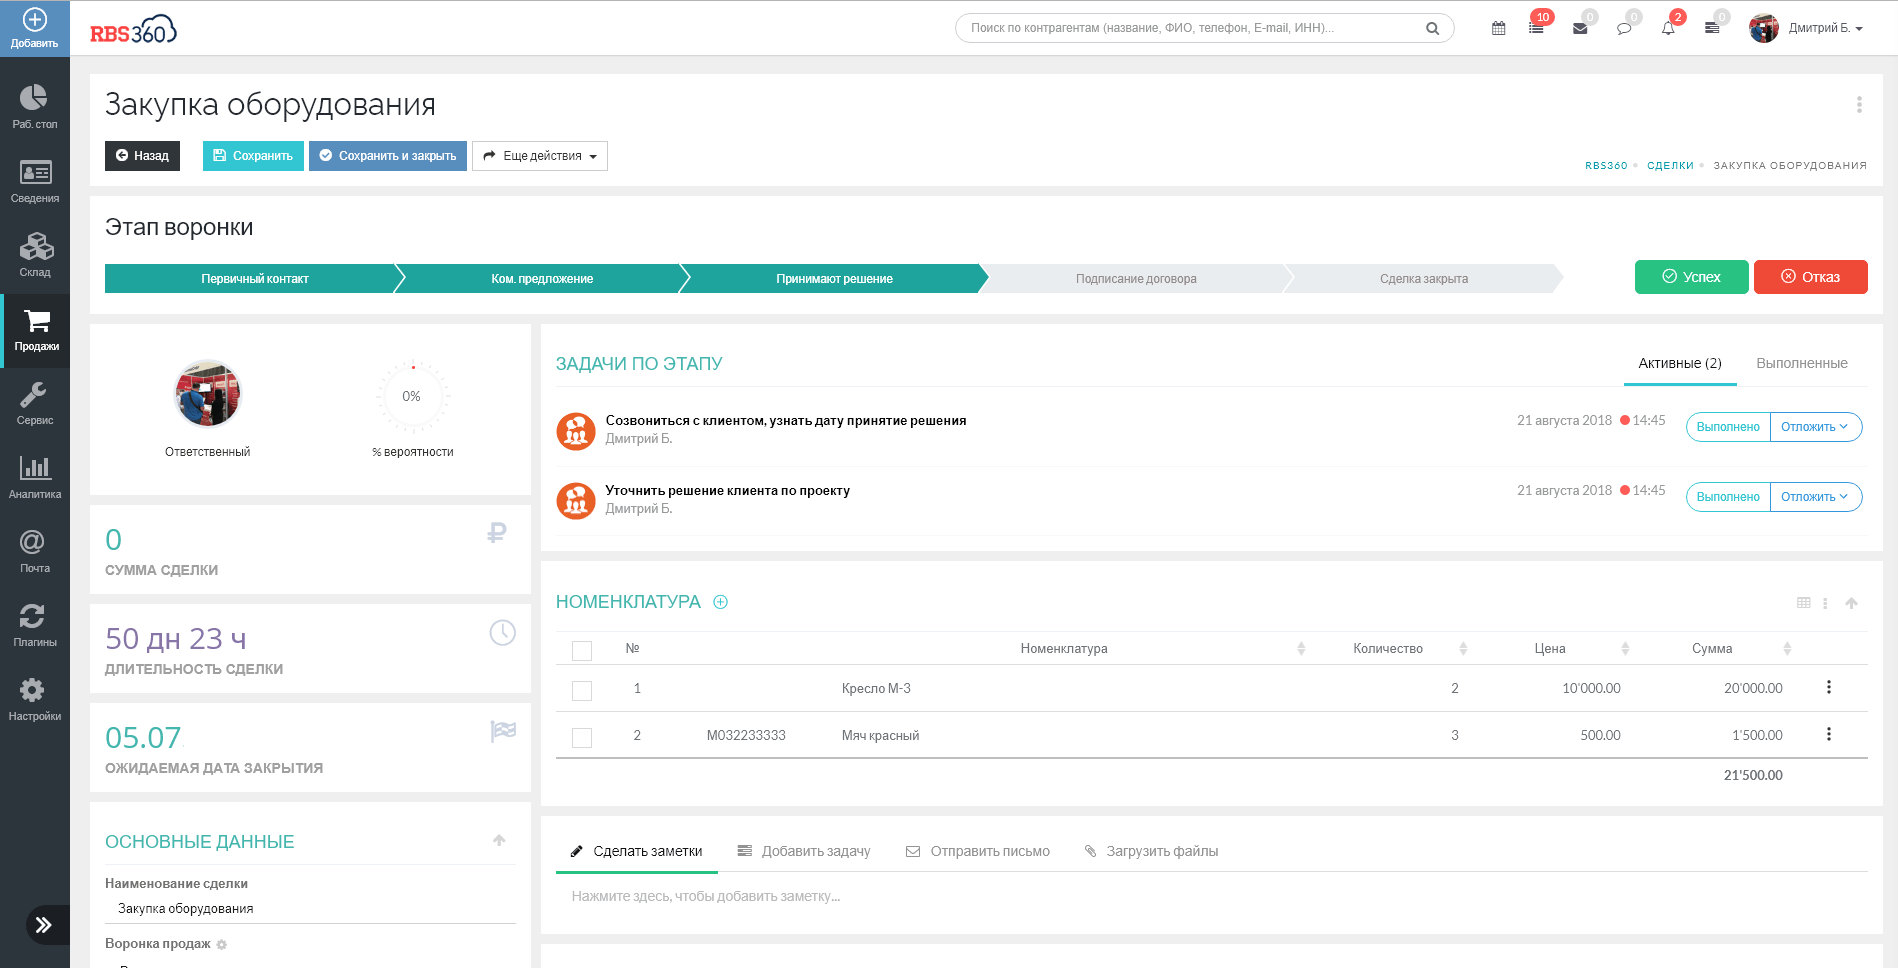Screen dimensions: 1898x968
Task: Click the green Успех button
Action: 1692,277
